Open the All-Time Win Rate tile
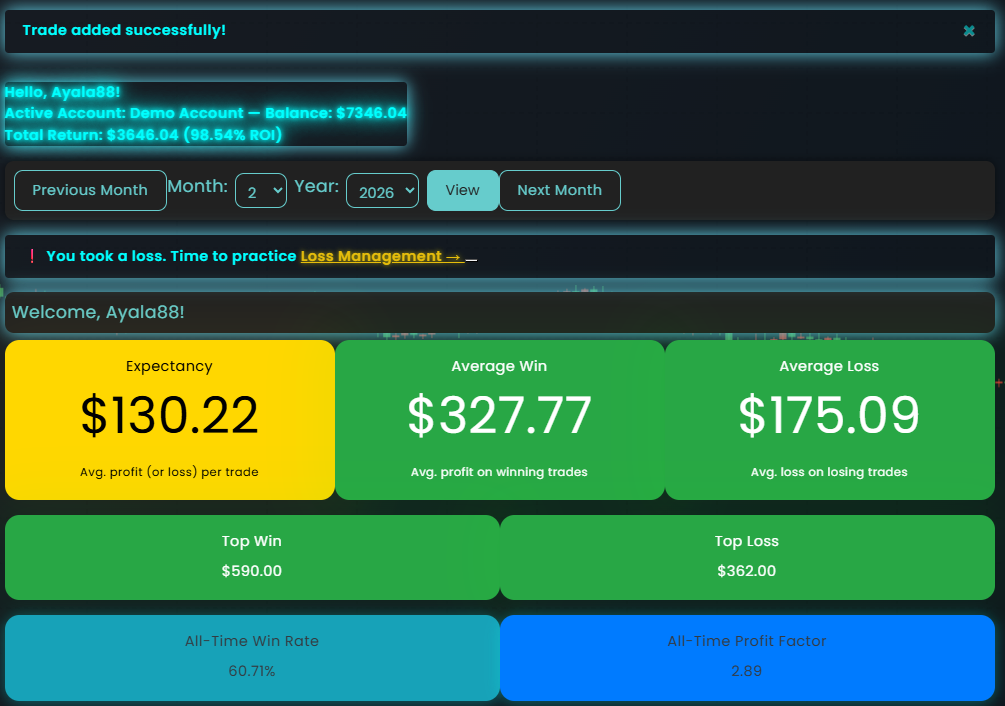1005x706 pixels. pos(252,657)
